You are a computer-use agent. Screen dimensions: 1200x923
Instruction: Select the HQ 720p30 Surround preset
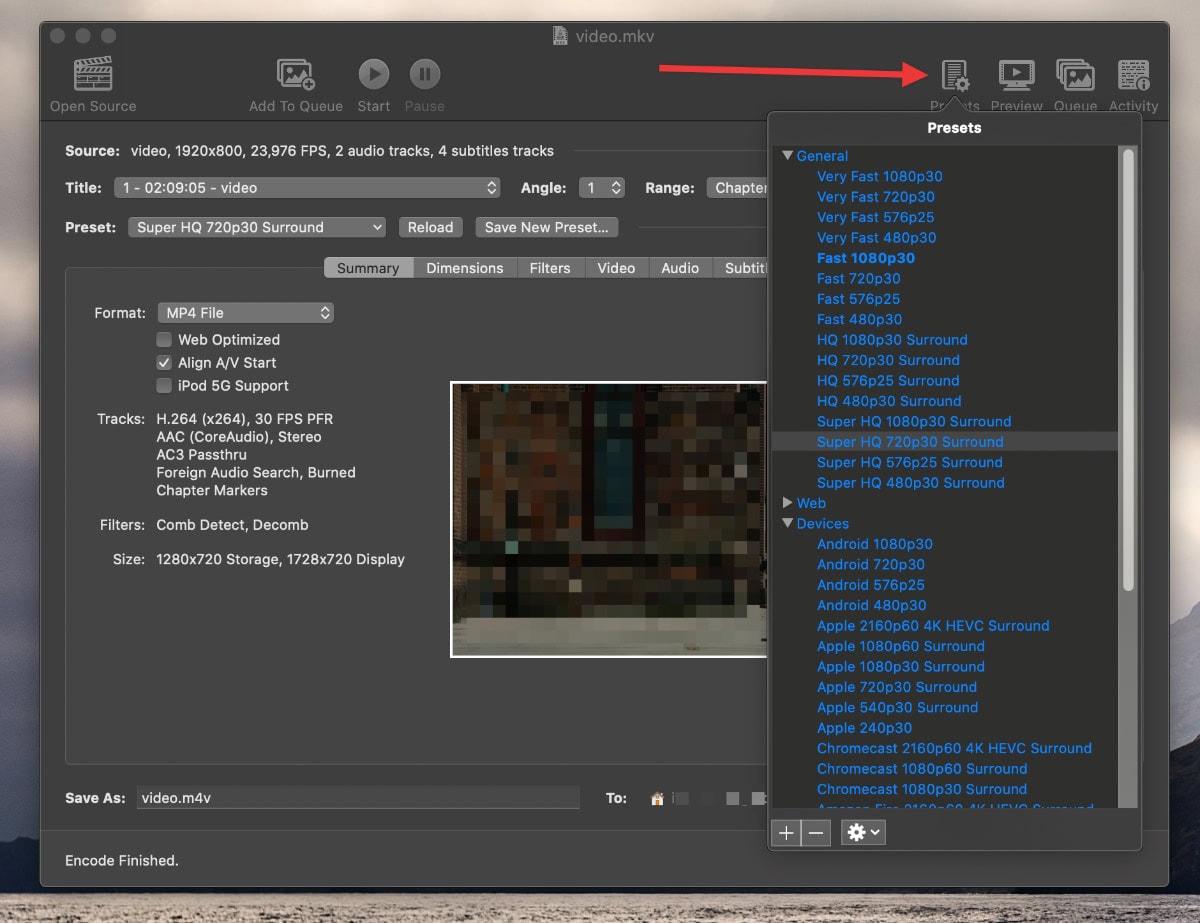[x=888, y=360]
